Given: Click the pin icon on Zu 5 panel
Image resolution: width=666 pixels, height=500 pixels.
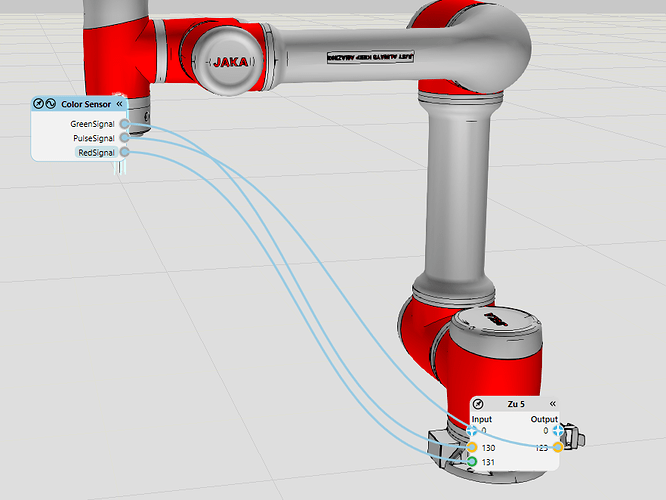Looking at the screenshot, I should 478,404.
